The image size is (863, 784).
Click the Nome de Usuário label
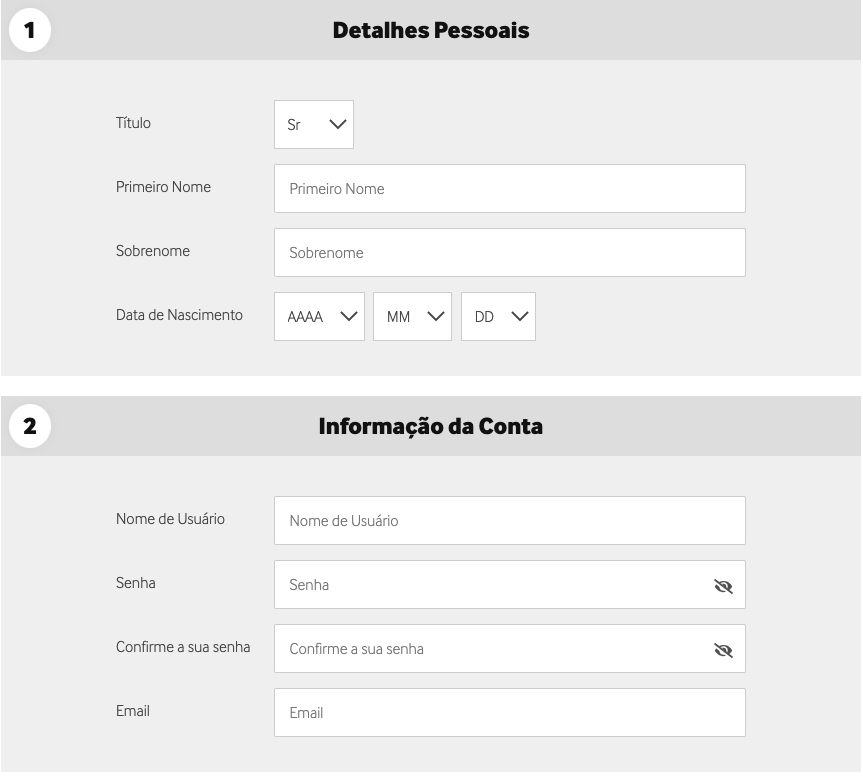click(170, 519)
